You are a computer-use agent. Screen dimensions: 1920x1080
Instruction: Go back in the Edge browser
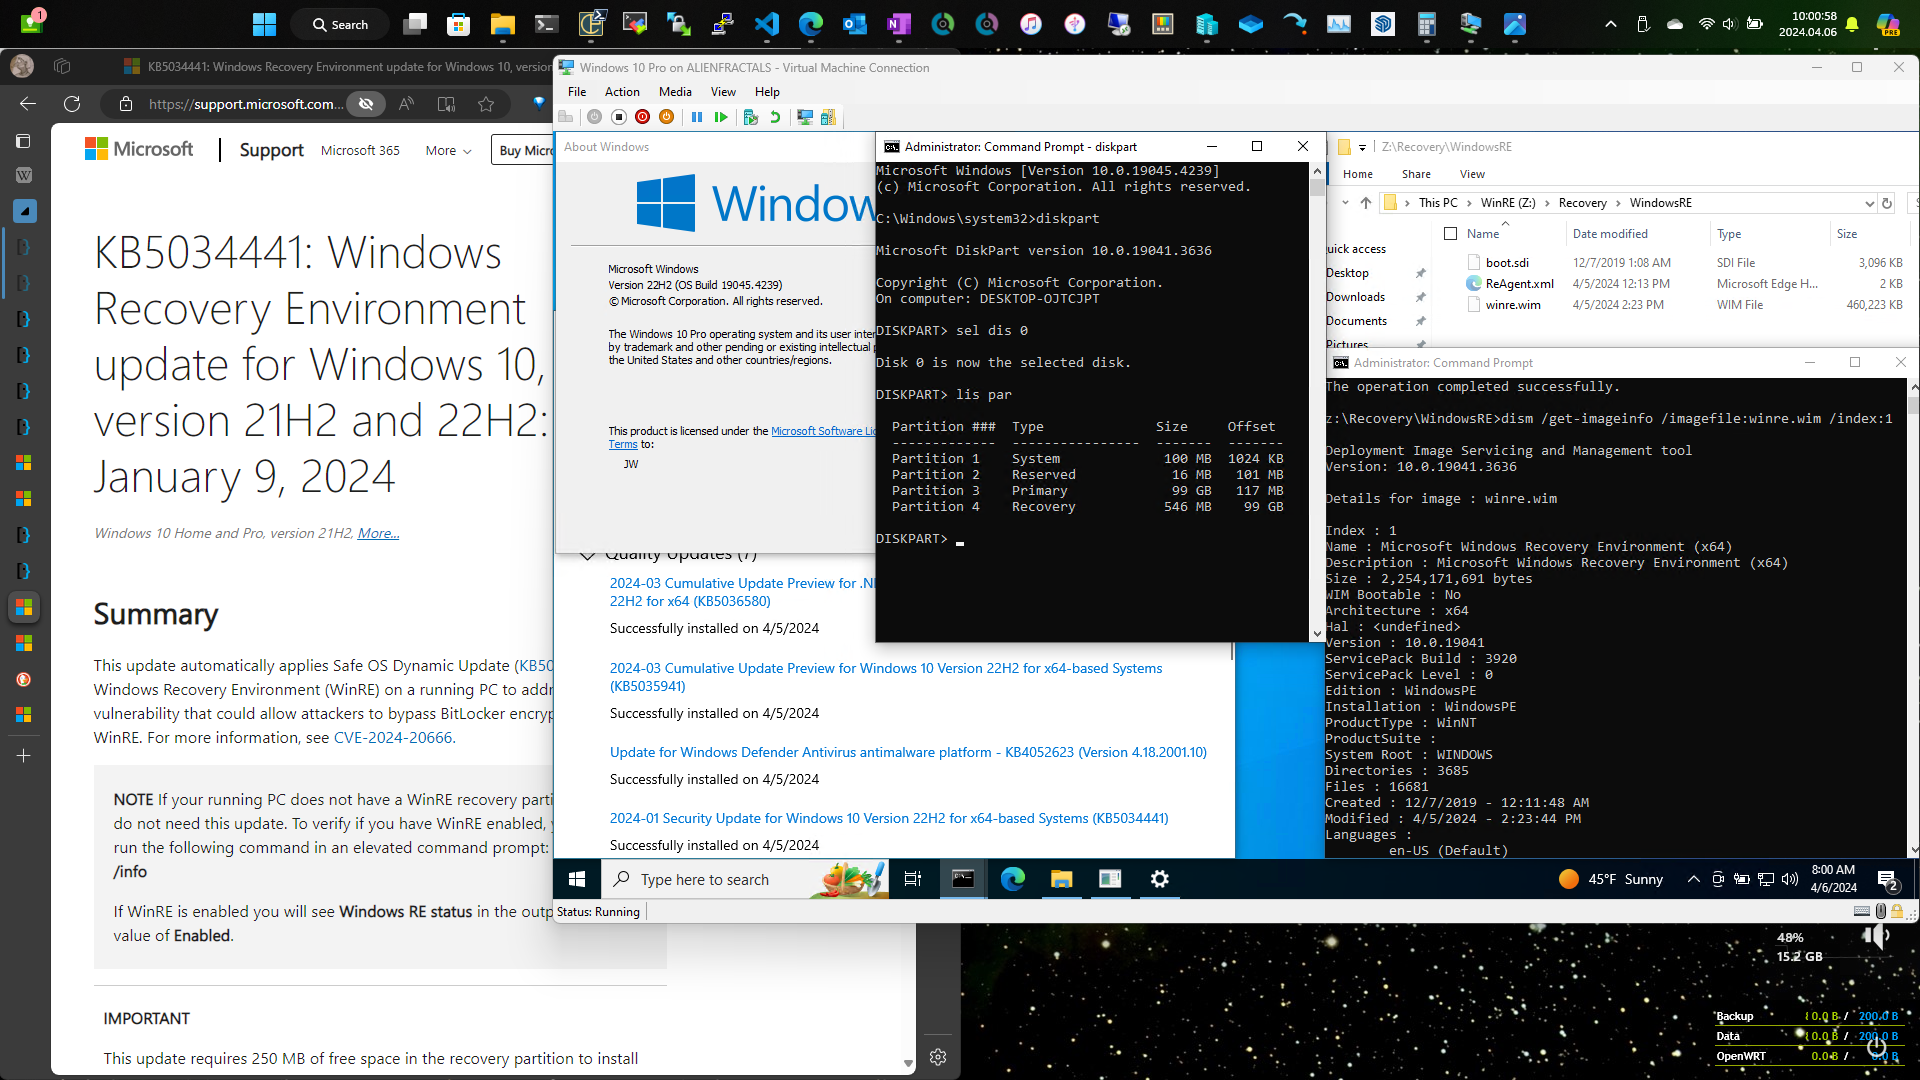pos(28,104)
